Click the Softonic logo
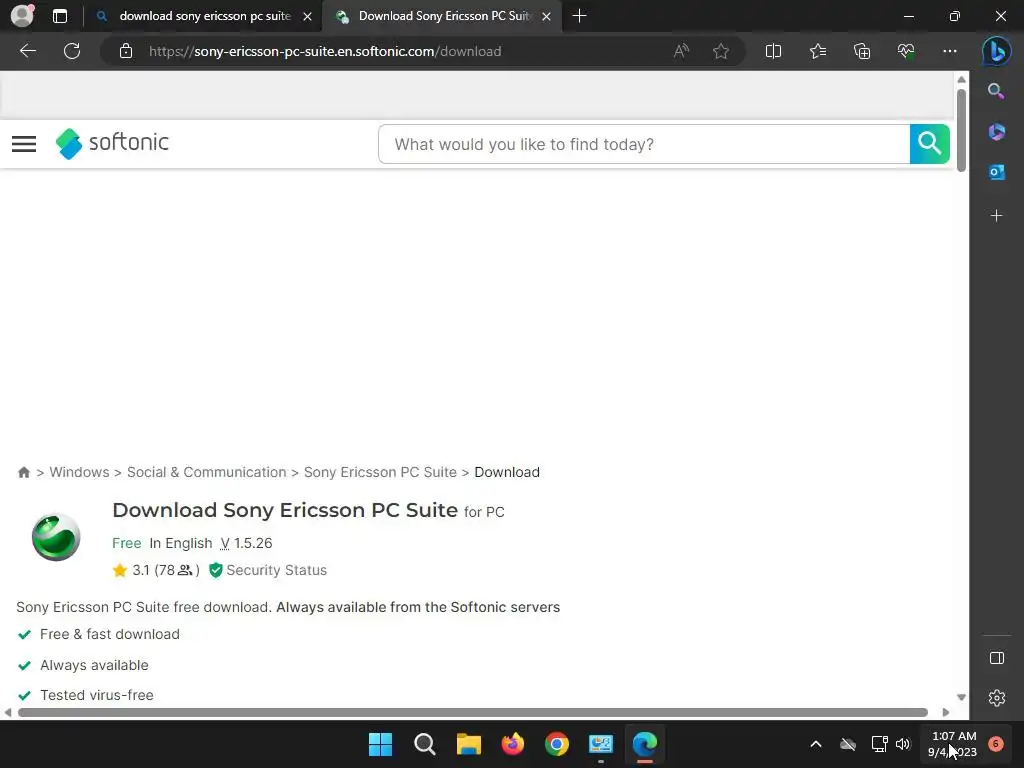1024x768 pixels. [112, 143]
